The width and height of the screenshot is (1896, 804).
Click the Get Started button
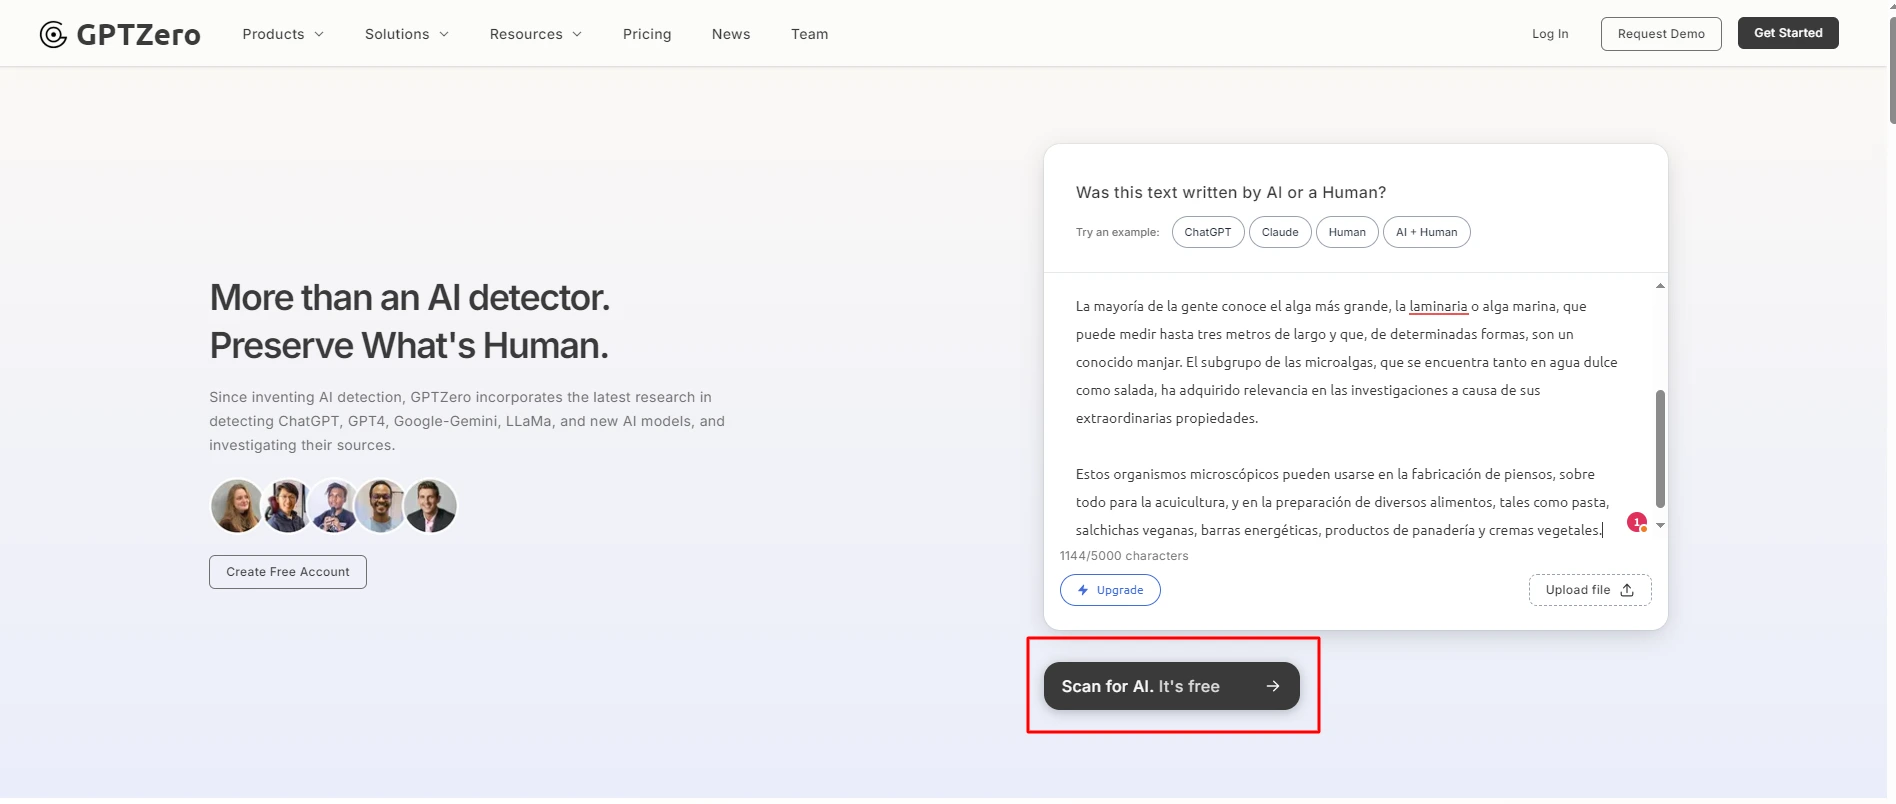pyautogui.click(x=1788, y=33)
